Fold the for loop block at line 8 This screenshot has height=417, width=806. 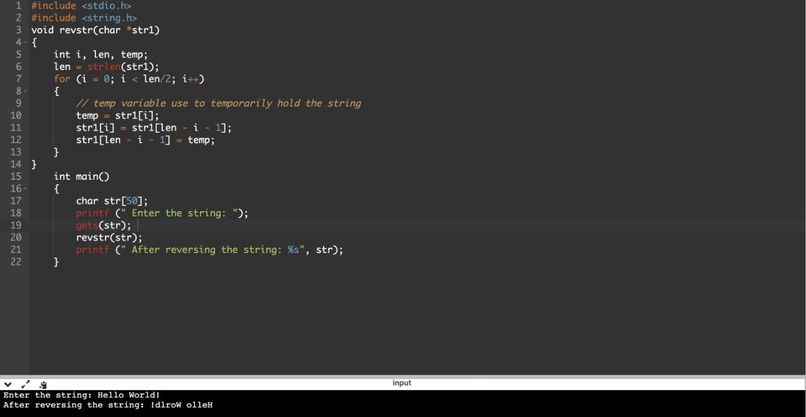point(25,91)
